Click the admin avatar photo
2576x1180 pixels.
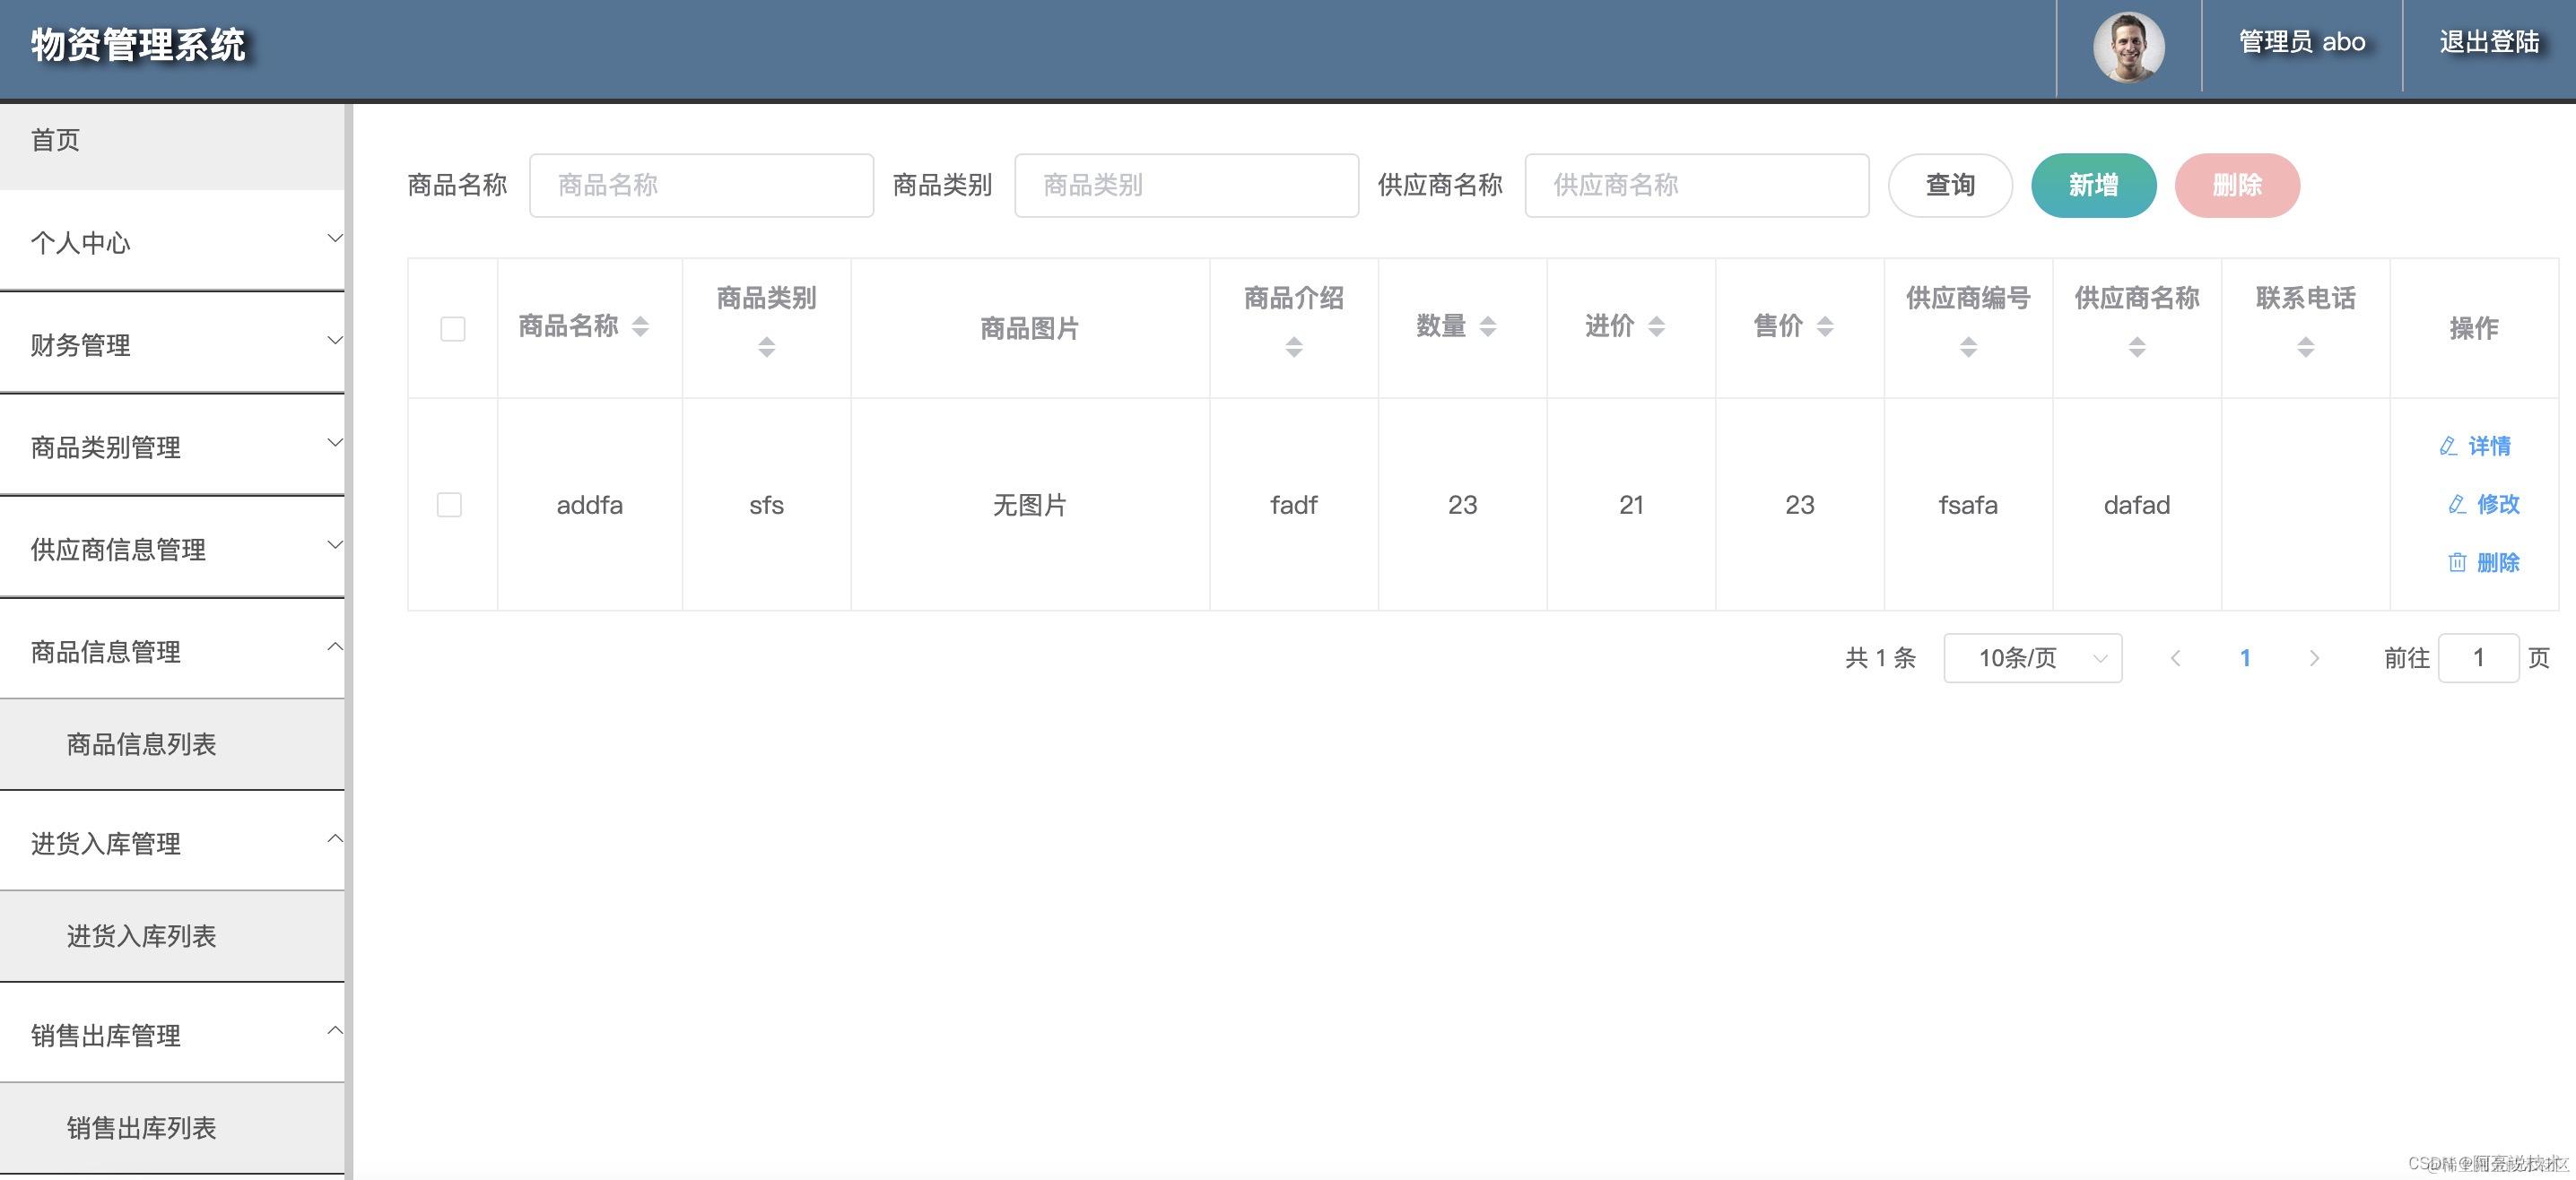pyautogui.click(x=2128, y=46)
